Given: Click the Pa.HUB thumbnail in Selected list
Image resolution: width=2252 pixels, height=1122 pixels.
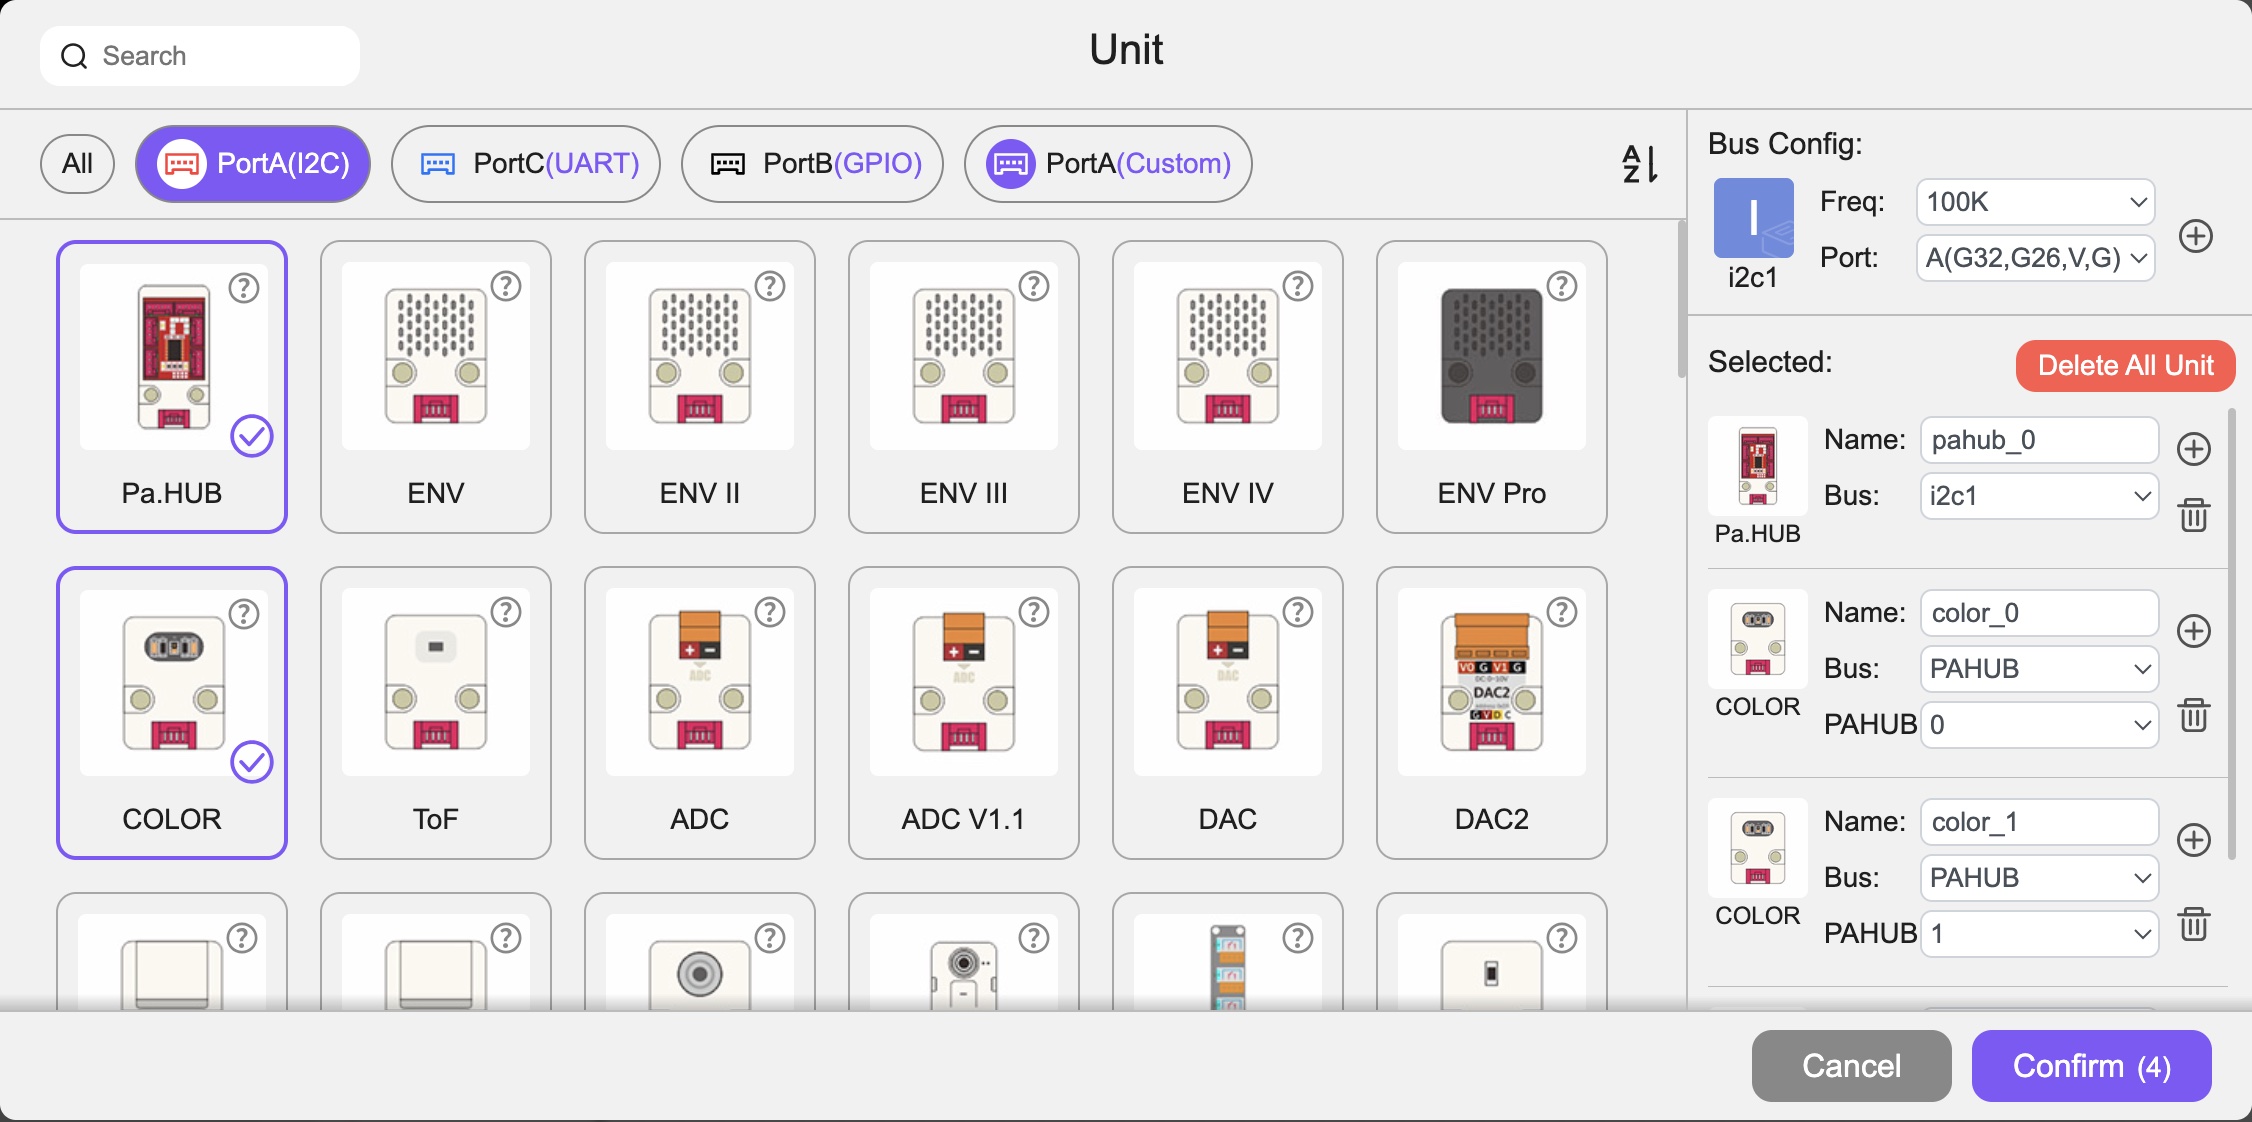Looking at the screenshot, I should click(x=1758, y=466).
